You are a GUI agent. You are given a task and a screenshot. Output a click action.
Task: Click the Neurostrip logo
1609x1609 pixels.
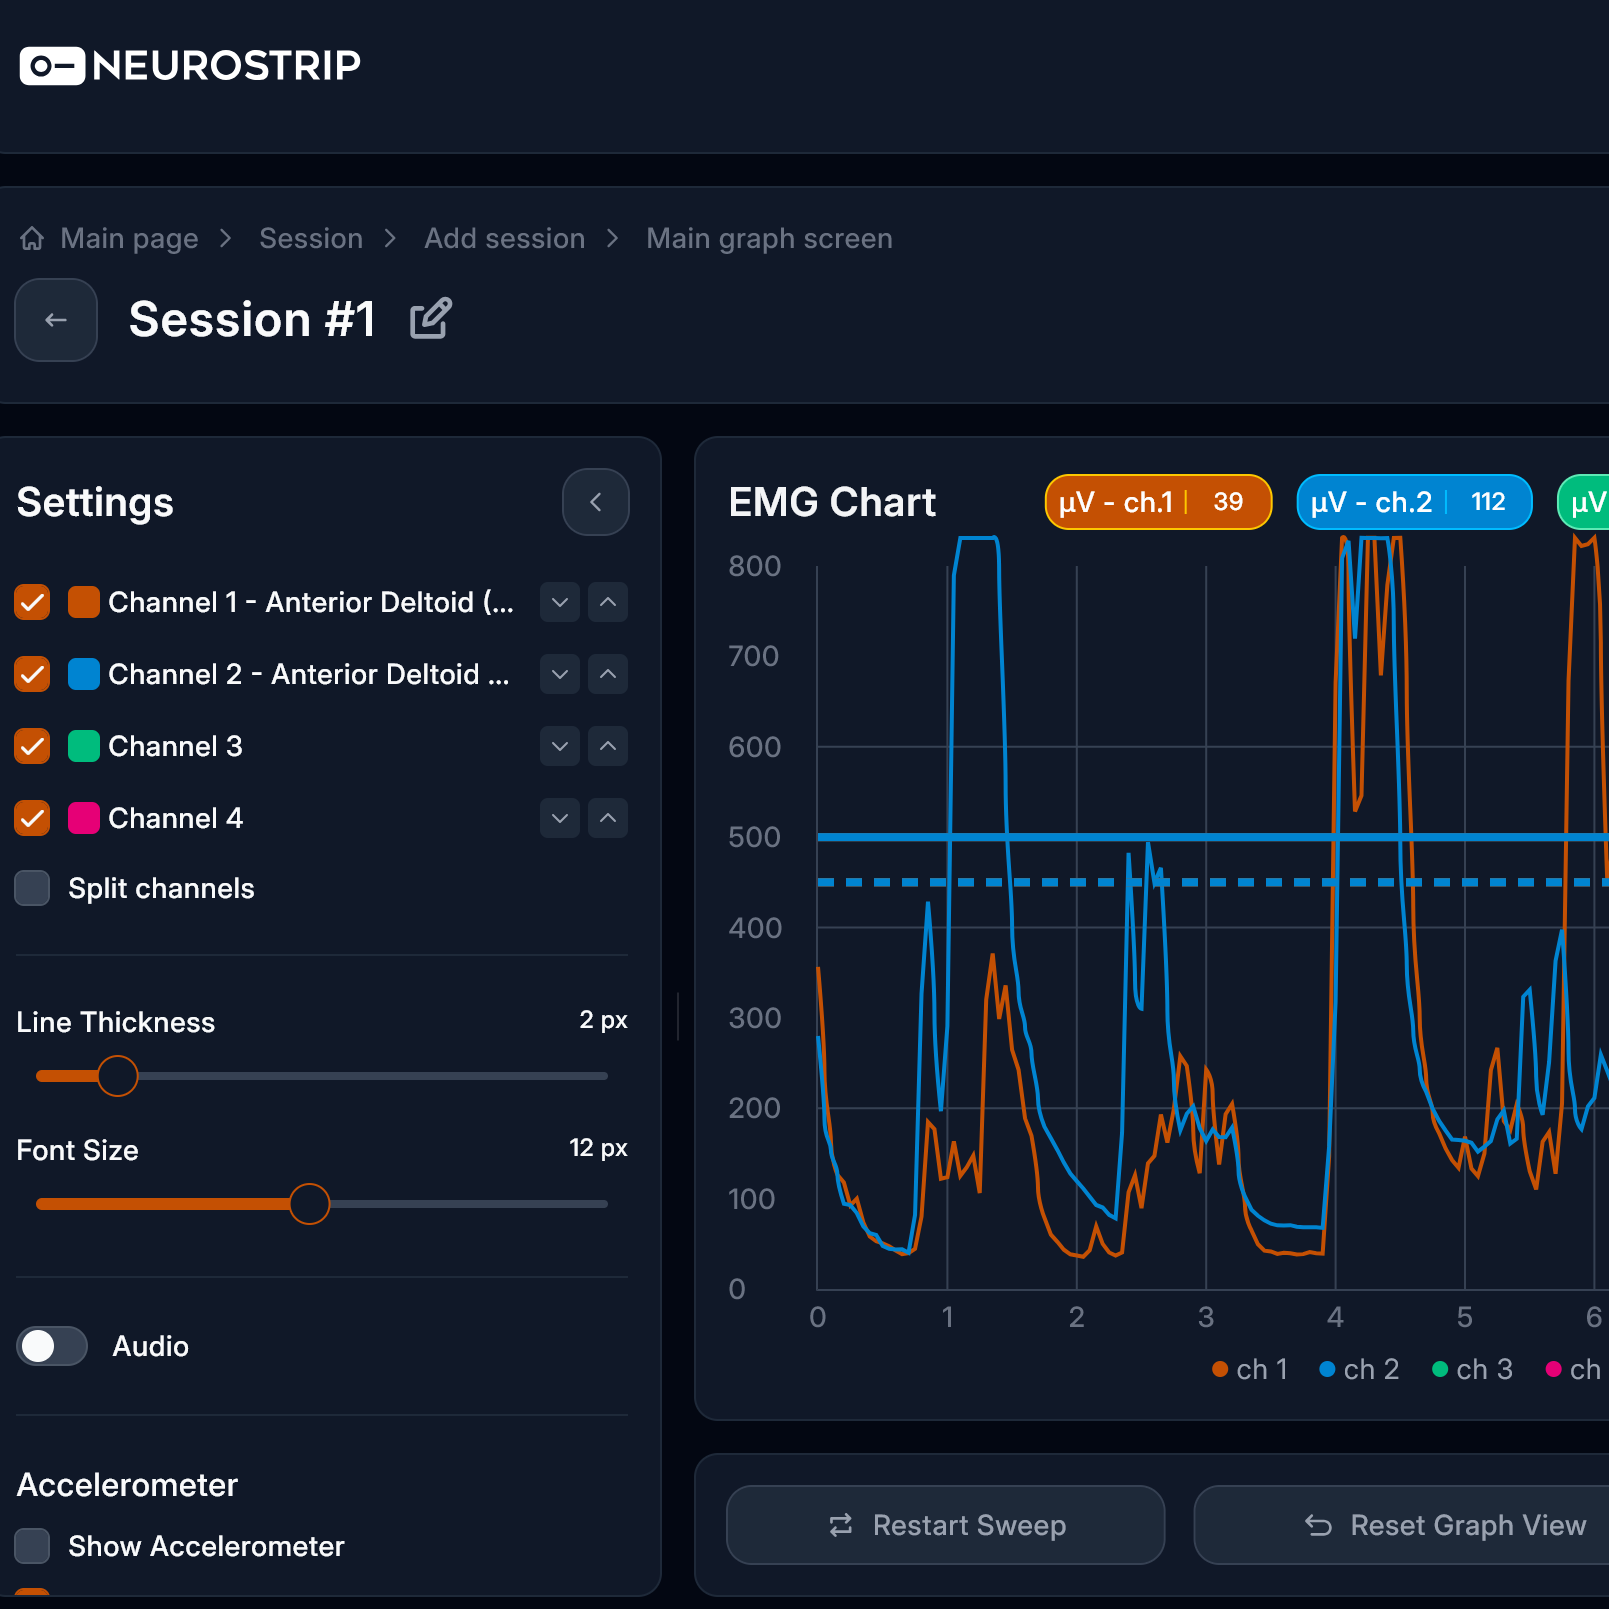(x=190, y=66)
